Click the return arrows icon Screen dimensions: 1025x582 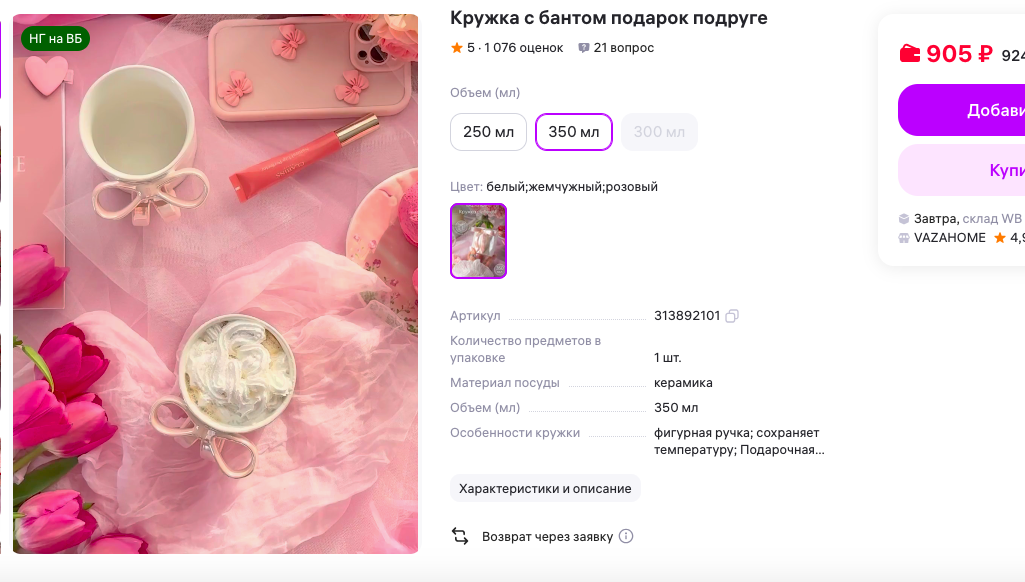tap(460, 536)
